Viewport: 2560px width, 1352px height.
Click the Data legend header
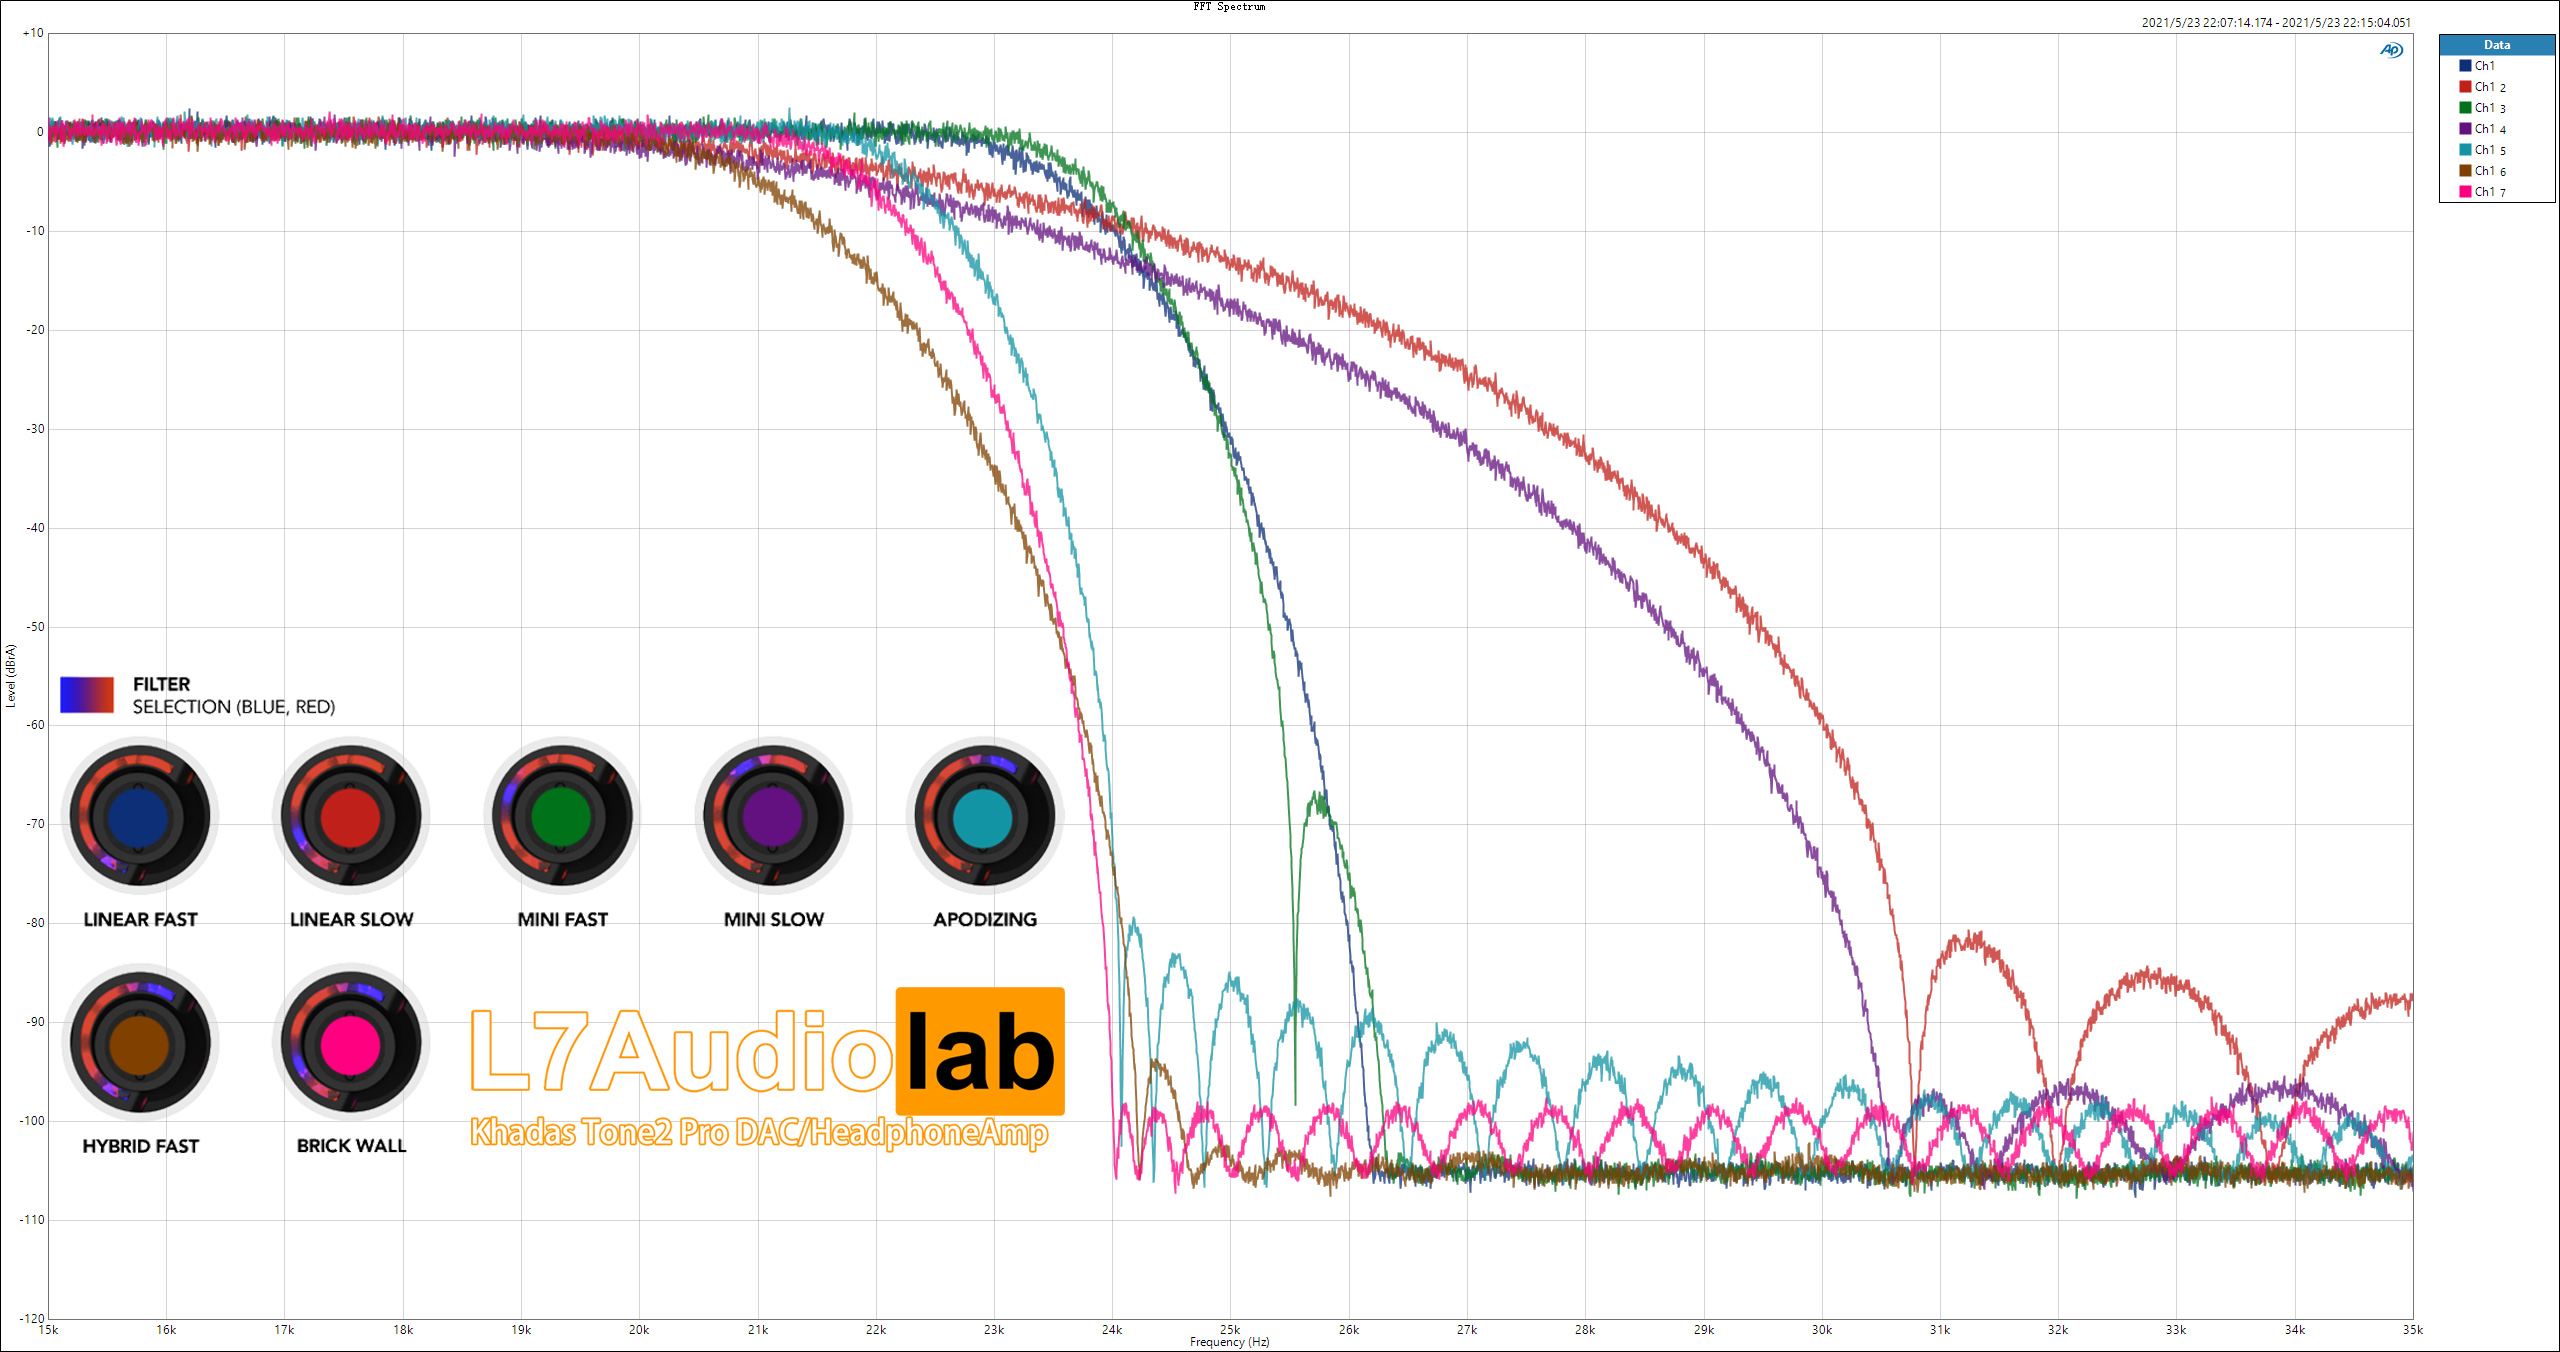2497,45
